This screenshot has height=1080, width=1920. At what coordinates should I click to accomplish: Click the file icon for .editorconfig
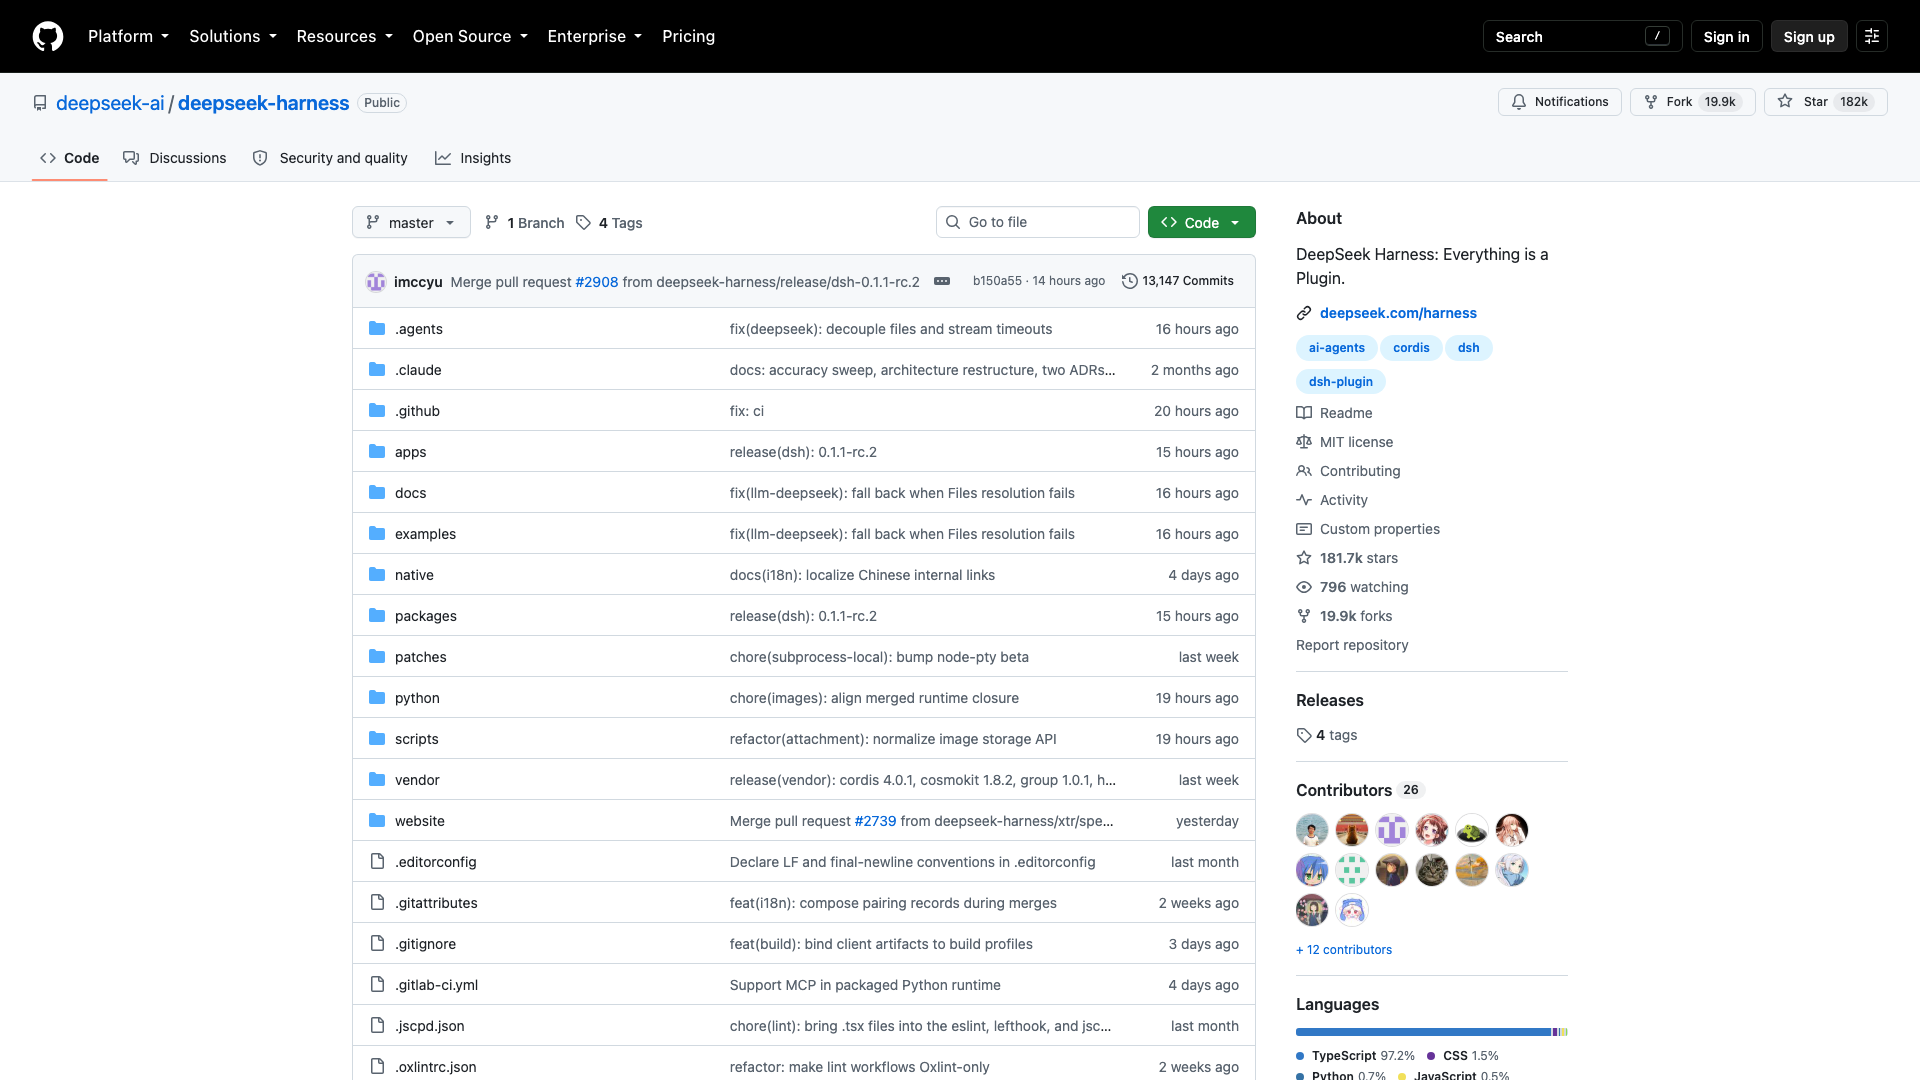pyautogui.click(x=377, y=861)
